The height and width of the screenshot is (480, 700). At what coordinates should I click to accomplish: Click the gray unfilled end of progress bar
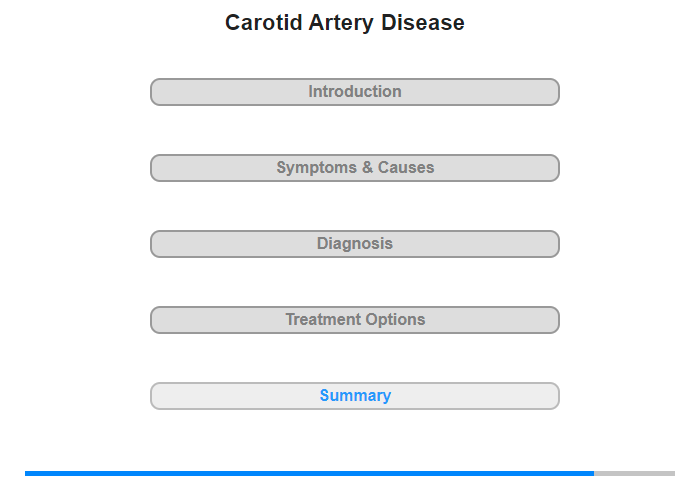(634, 473)
